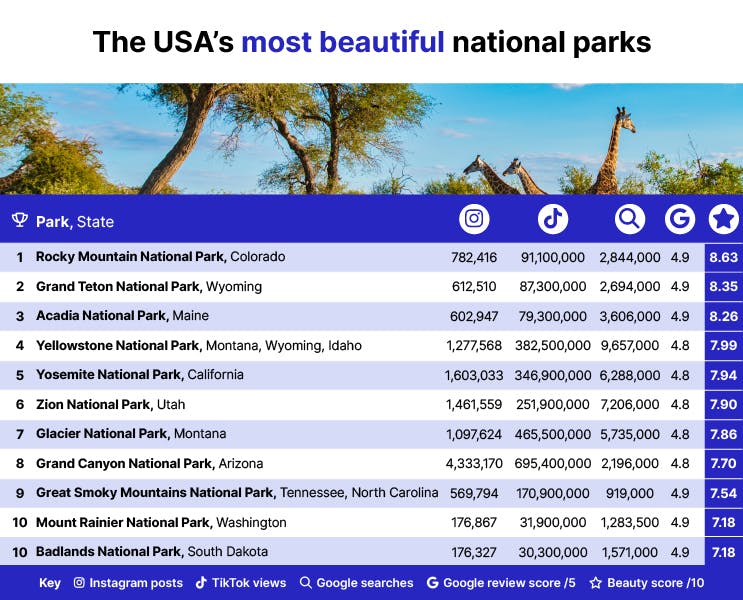Click the Park, State column header
743x600 pixels.
75,222
